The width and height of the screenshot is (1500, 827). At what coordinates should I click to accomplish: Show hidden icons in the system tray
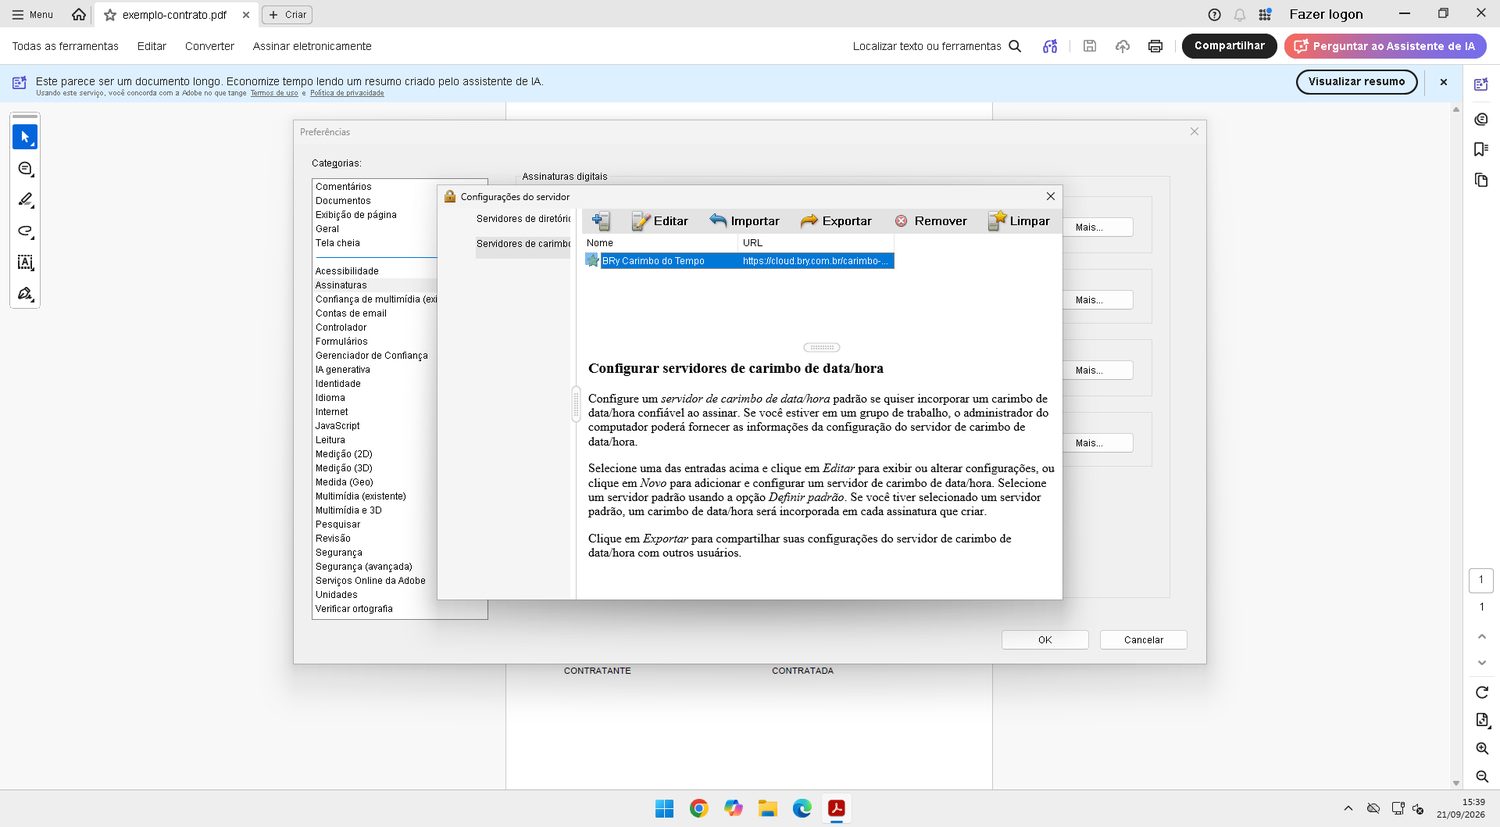point(1348,808)
